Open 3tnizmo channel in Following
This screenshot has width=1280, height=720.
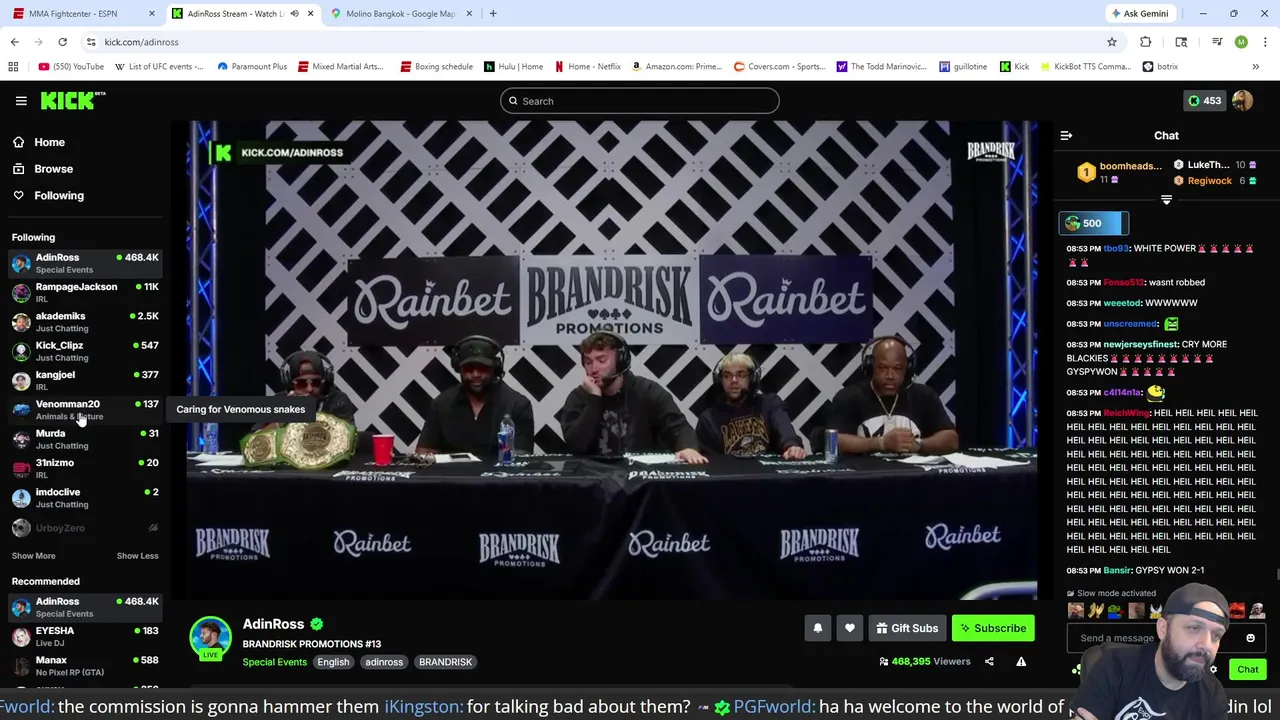tap(85, 468)
